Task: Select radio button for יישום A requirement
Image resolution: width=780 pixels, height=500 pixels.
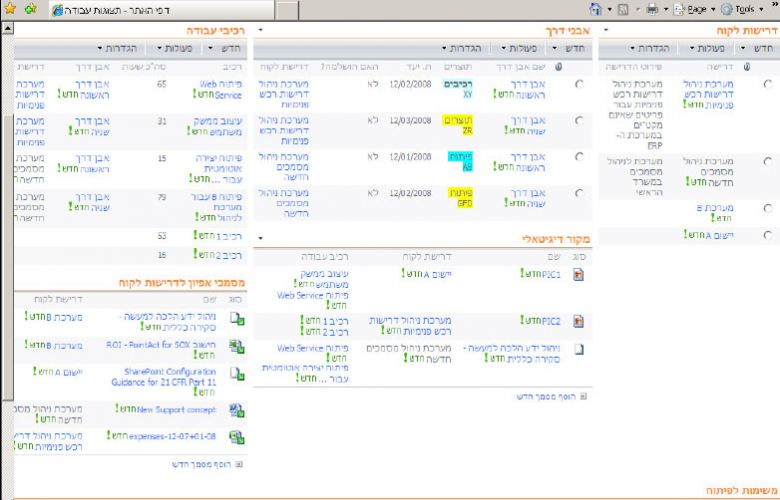Action: [768, 235]
